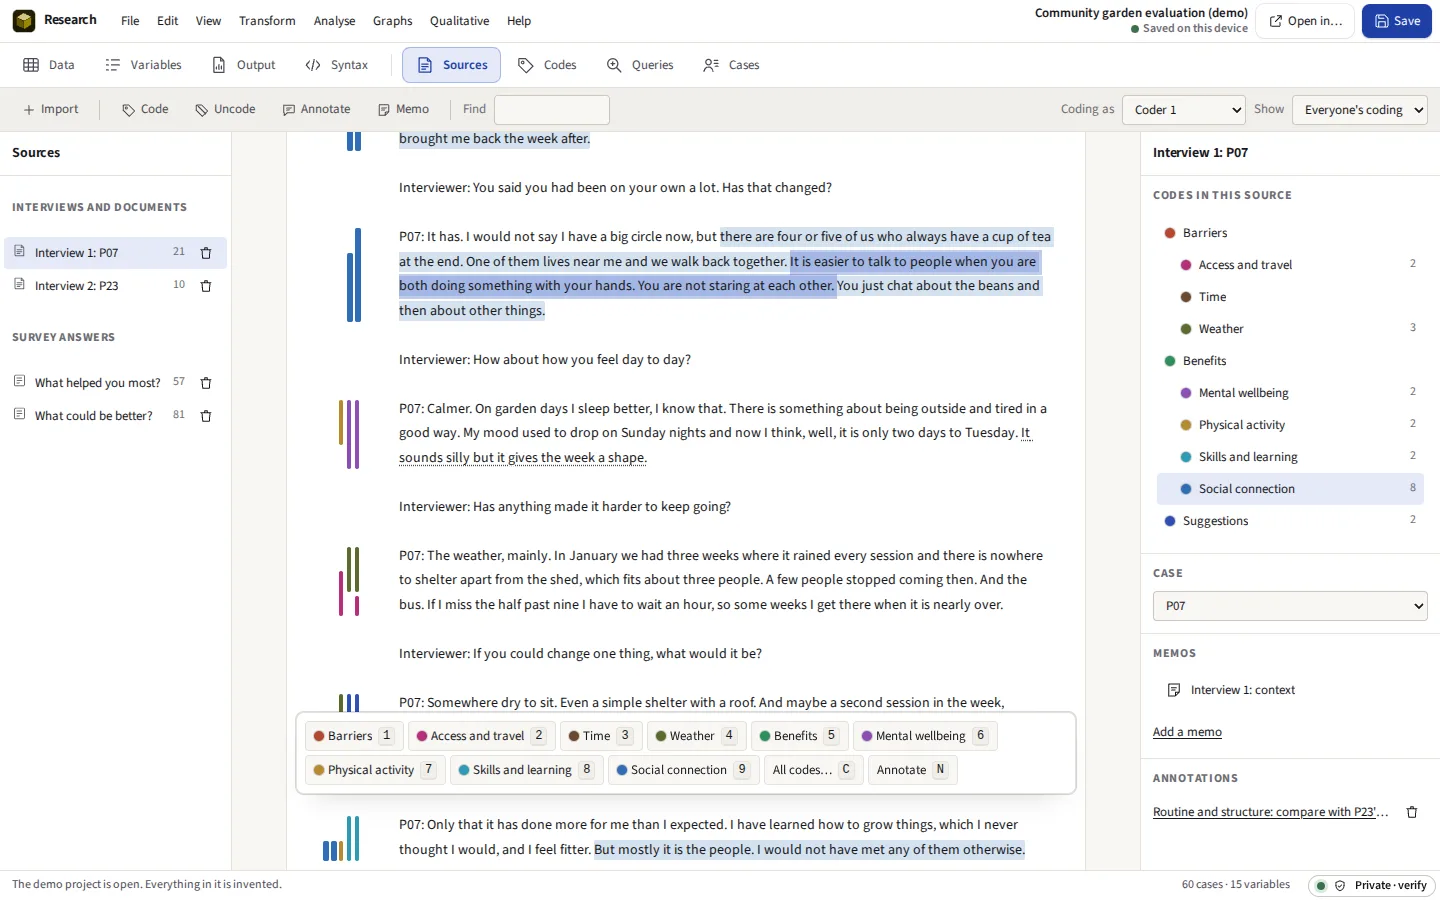Image resolution: width=1440 pixels, height=900 pixels.
Task: Click the Uncode toolbar button
Action: click(225, 110)
